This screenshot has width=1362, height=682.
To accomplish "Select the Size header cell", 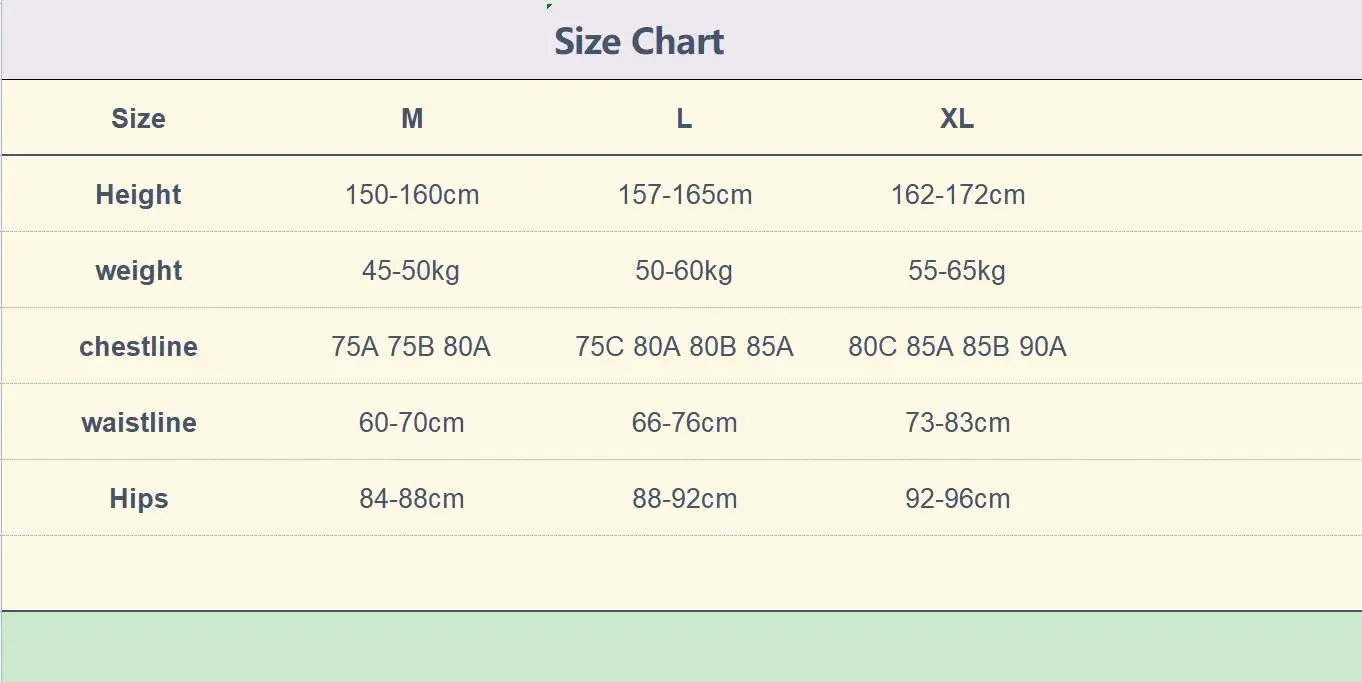I will [138, 119].
